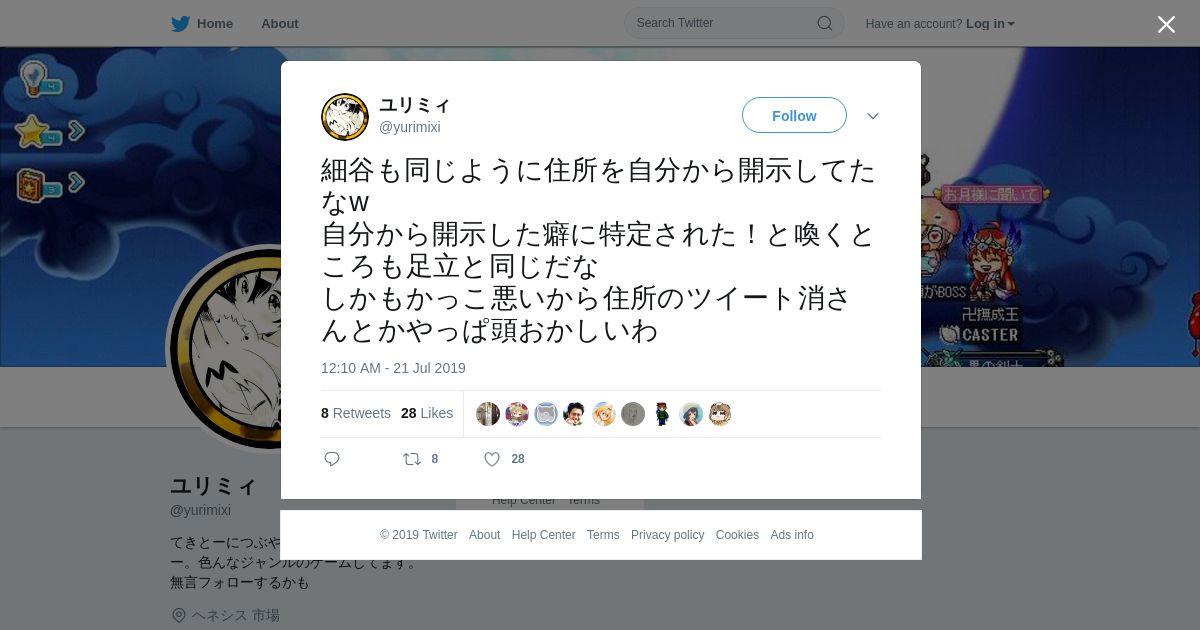Viewport: 1200px width, 630px height.
Task: Open the About menu item in top bar
Action: click(x=280, y=24)
